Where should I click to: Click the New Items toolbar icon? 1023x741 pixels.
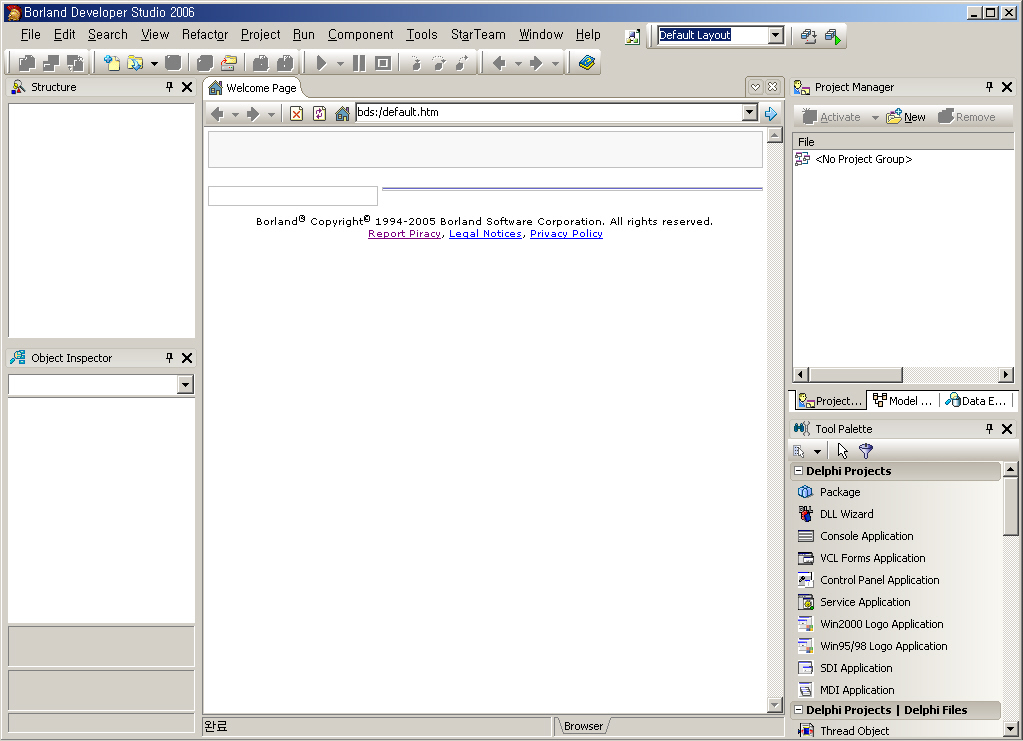[x=112, y=63]
